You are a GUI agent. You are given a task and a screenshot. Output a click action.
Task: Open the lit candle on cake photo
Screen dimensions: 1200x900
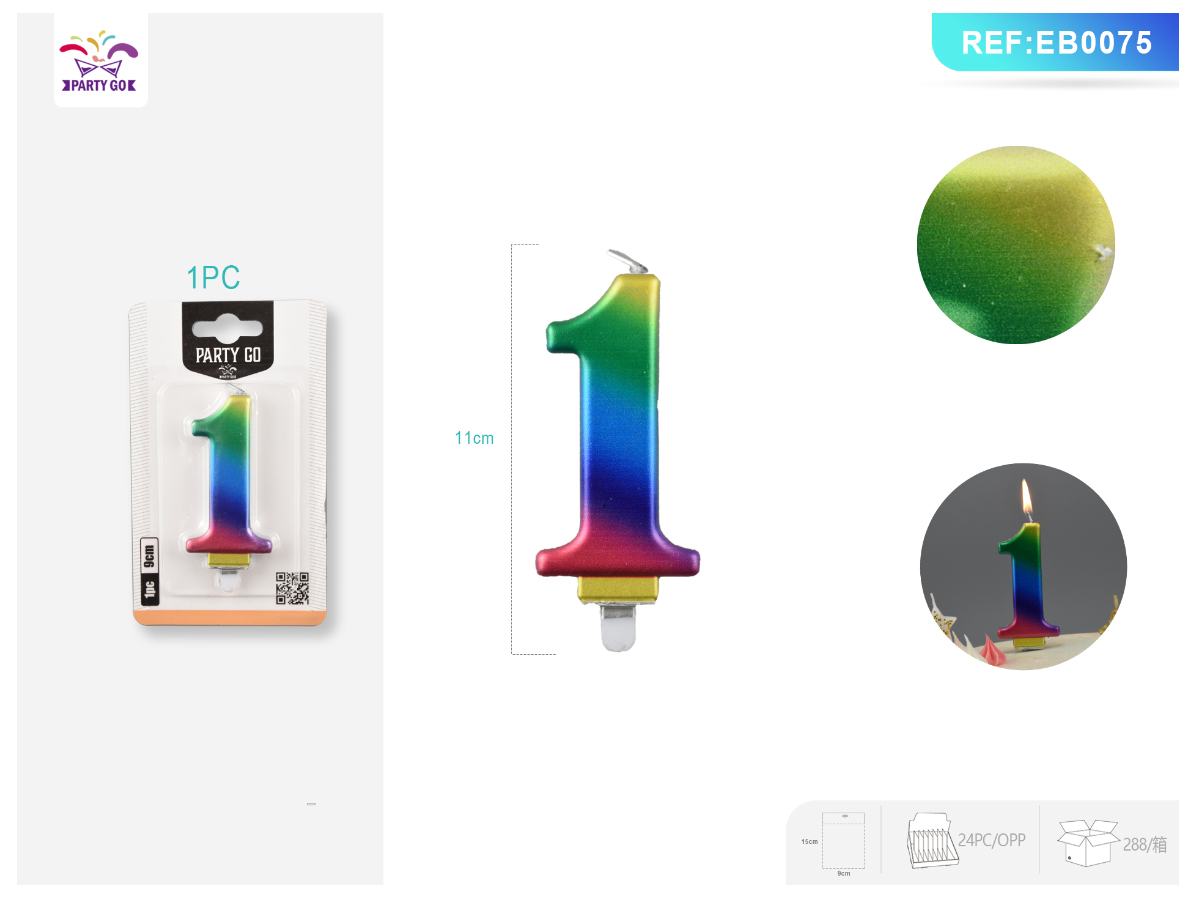click(x=1023, y=566)
